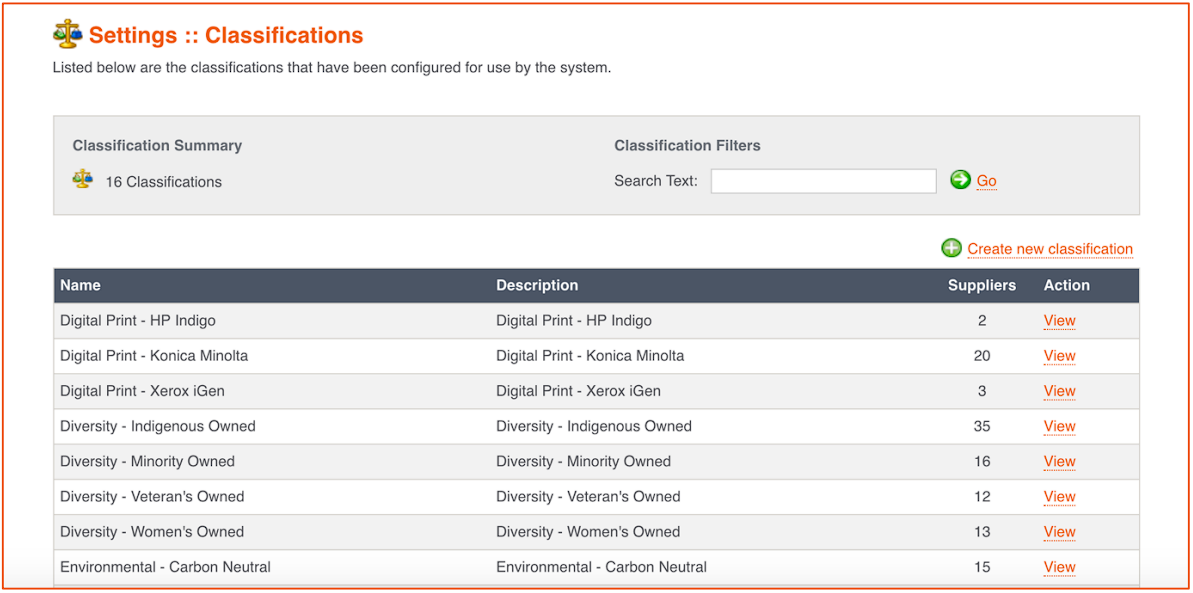Open Create new classification link

tap(1050, 249)
